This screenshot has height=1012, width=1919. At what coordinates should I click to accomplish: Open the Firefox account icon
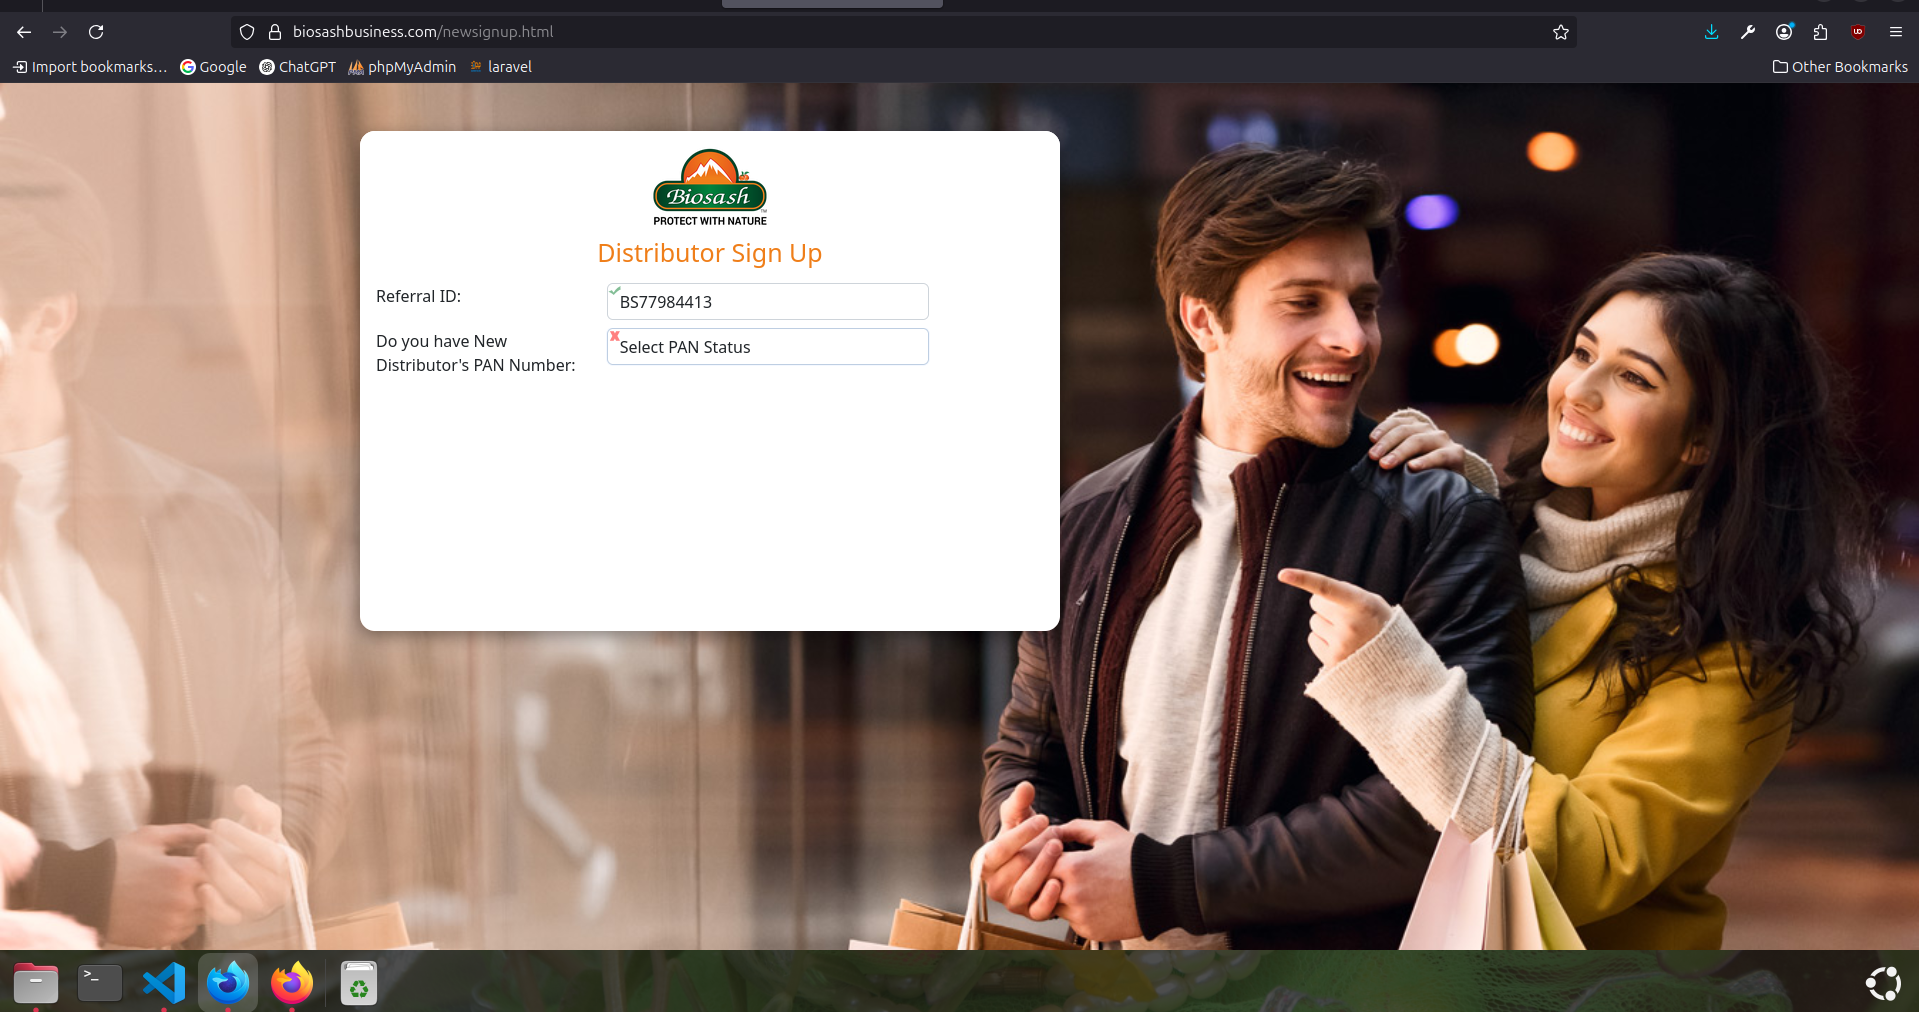pyautogui.click(x=1784, y=32)
